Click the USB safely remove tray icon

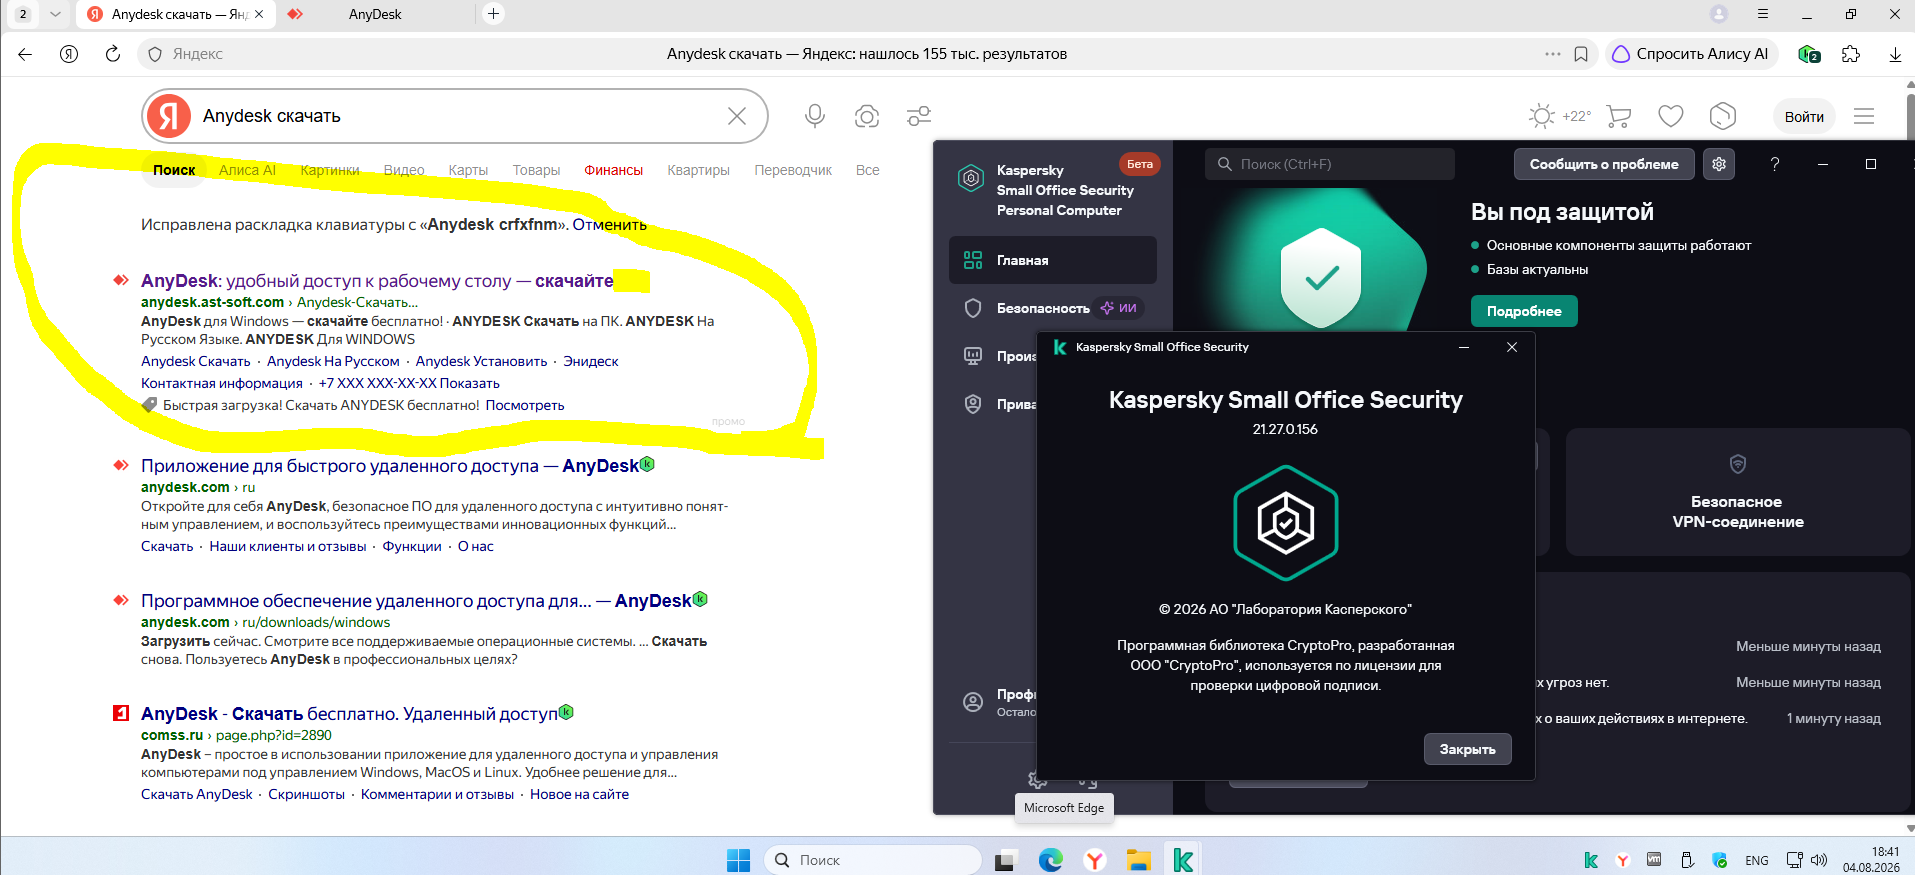tap(1687, 860)
